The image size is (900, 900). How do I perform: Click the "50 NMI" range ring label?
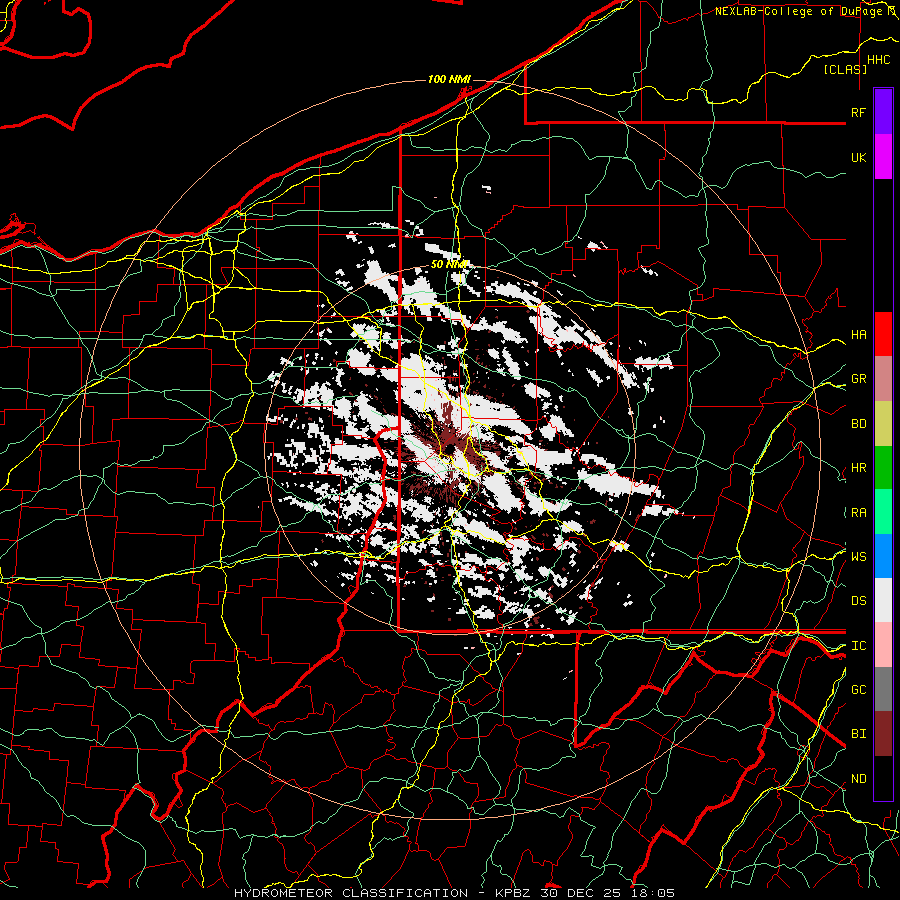pyautogui.click(x=449, y=265)
